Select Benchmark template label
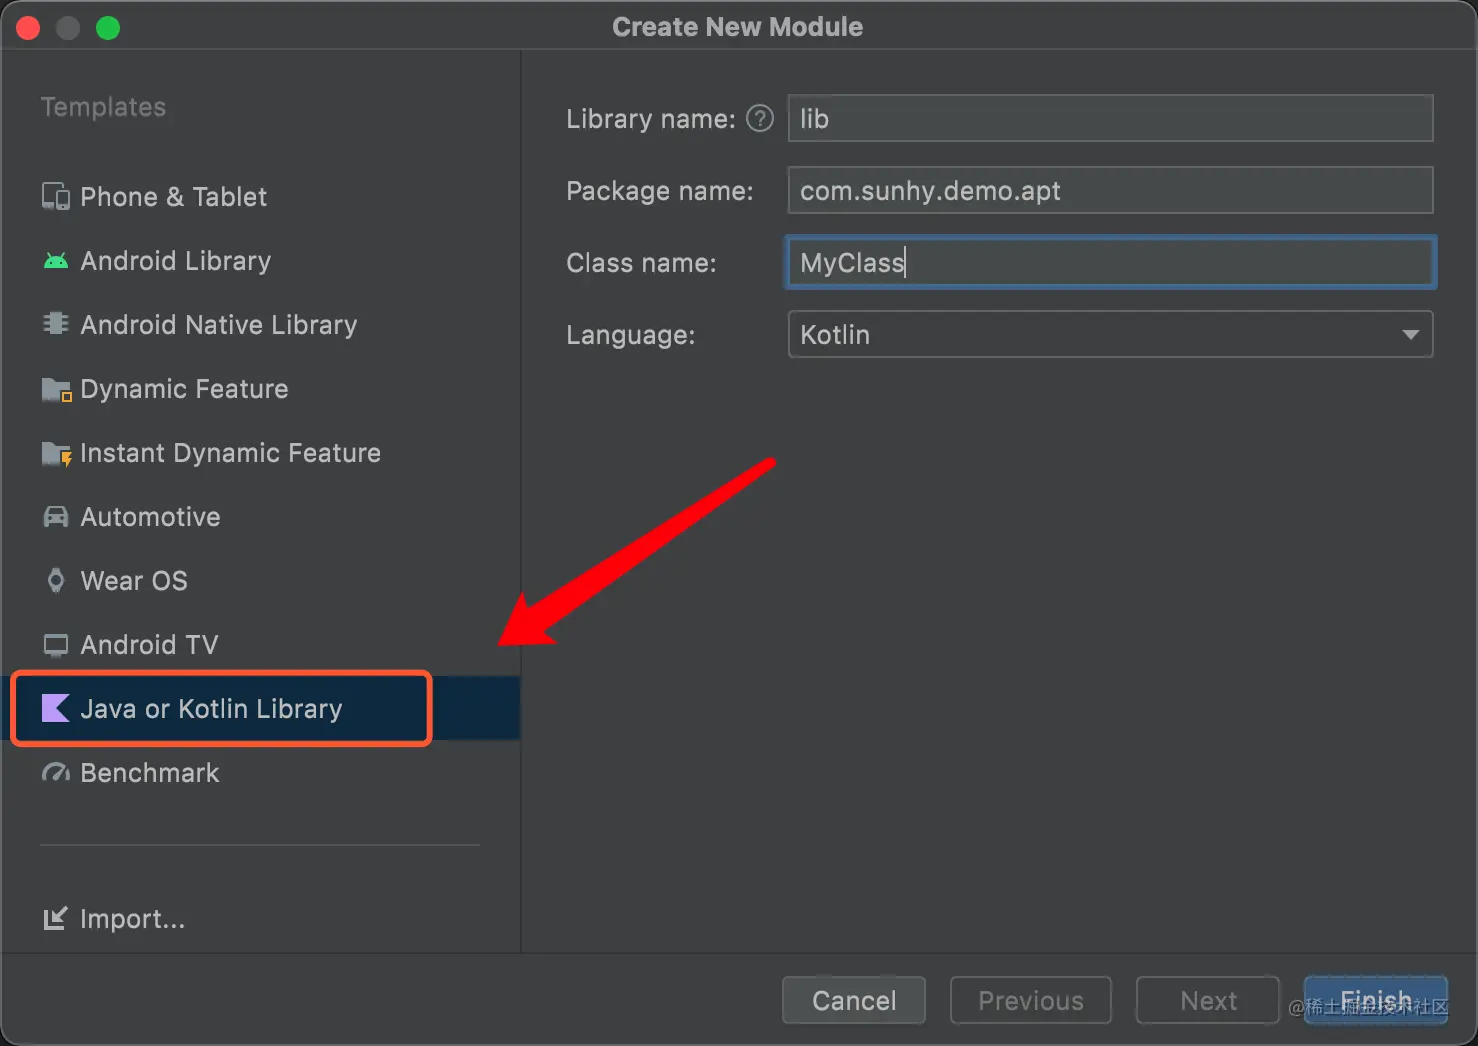Image resolution: width=1478 pixels, height=1046 pixels. (x=150, y=773)
